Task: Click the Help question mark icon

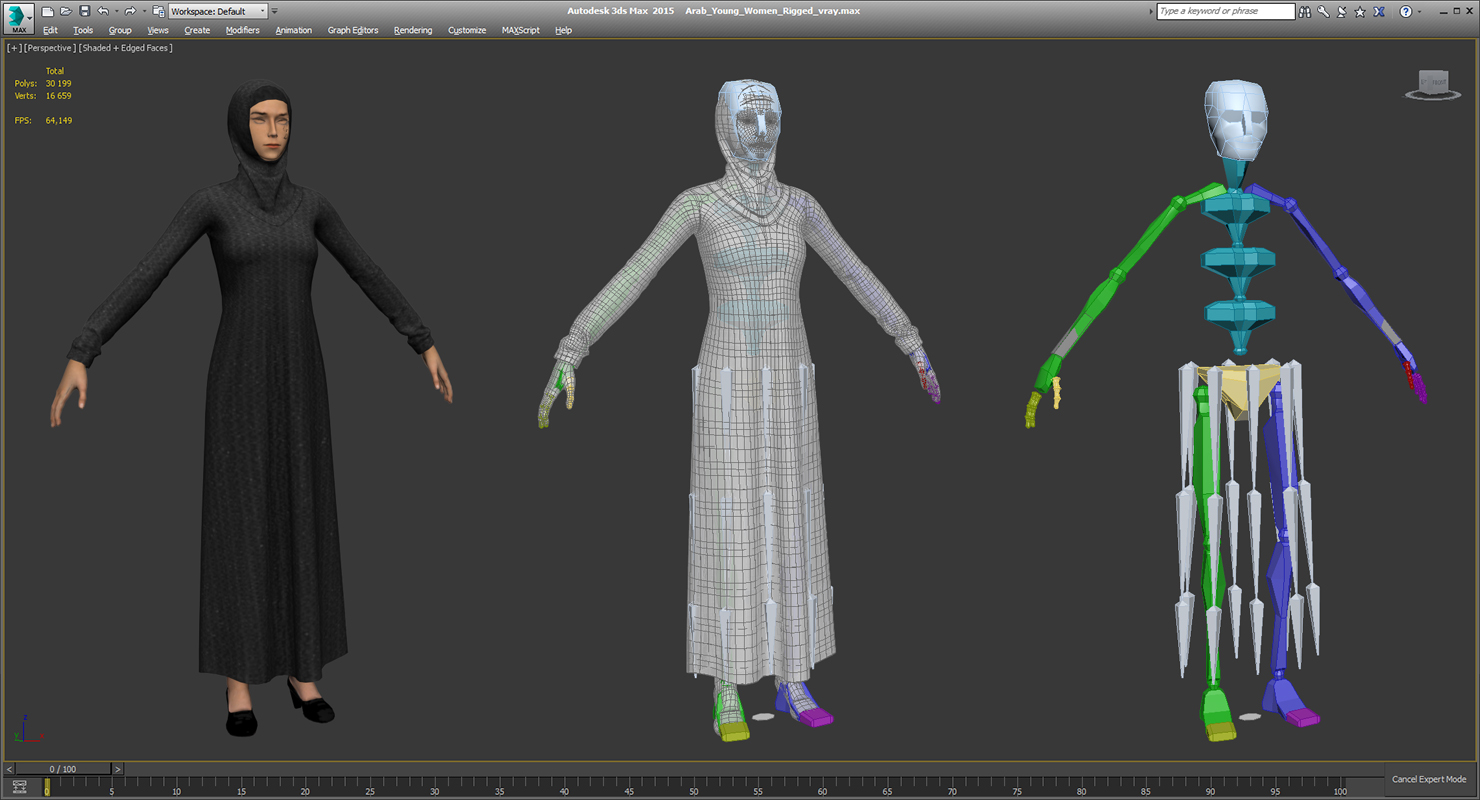Action: [1405, 11]
